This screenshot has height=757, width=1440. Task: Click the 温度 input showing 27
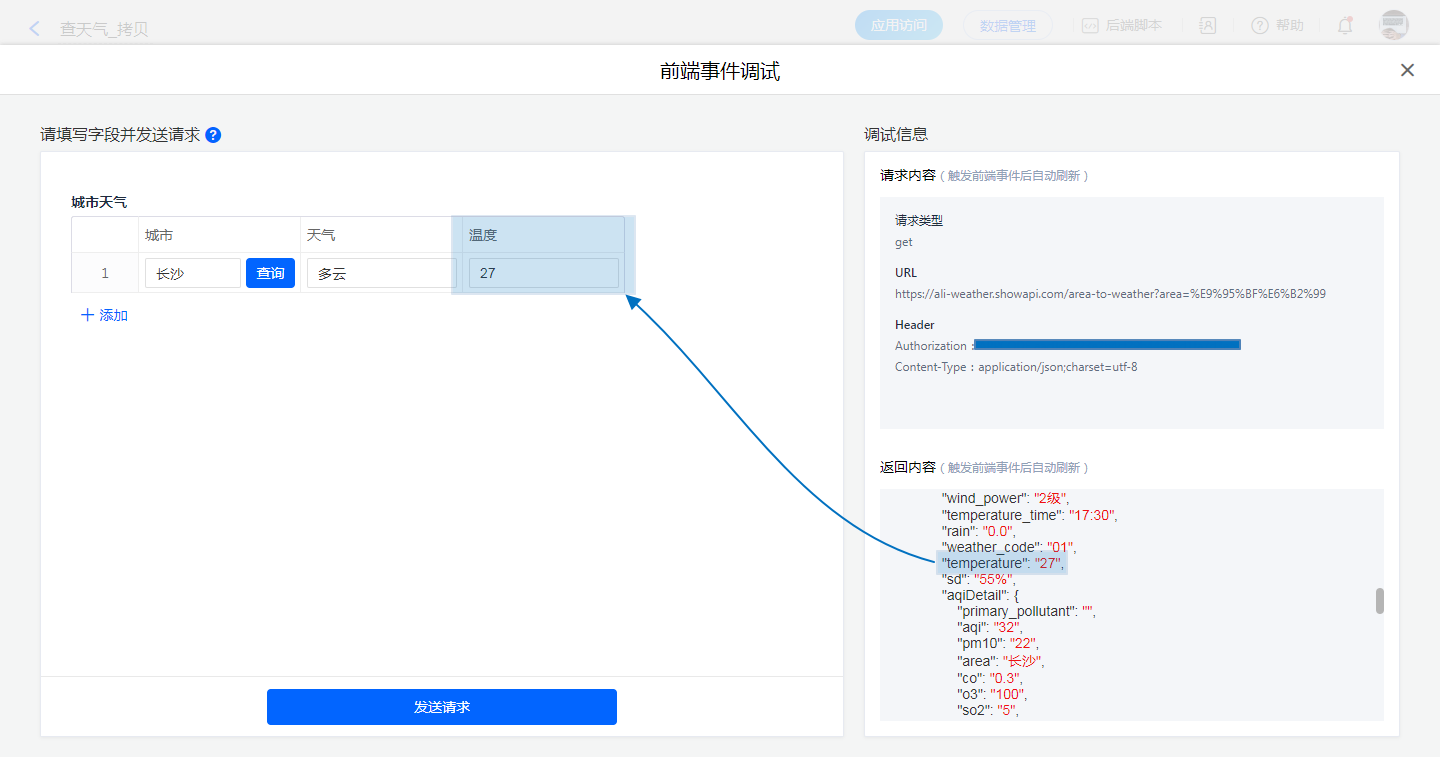pyautogui.click(x=543, y=273)
